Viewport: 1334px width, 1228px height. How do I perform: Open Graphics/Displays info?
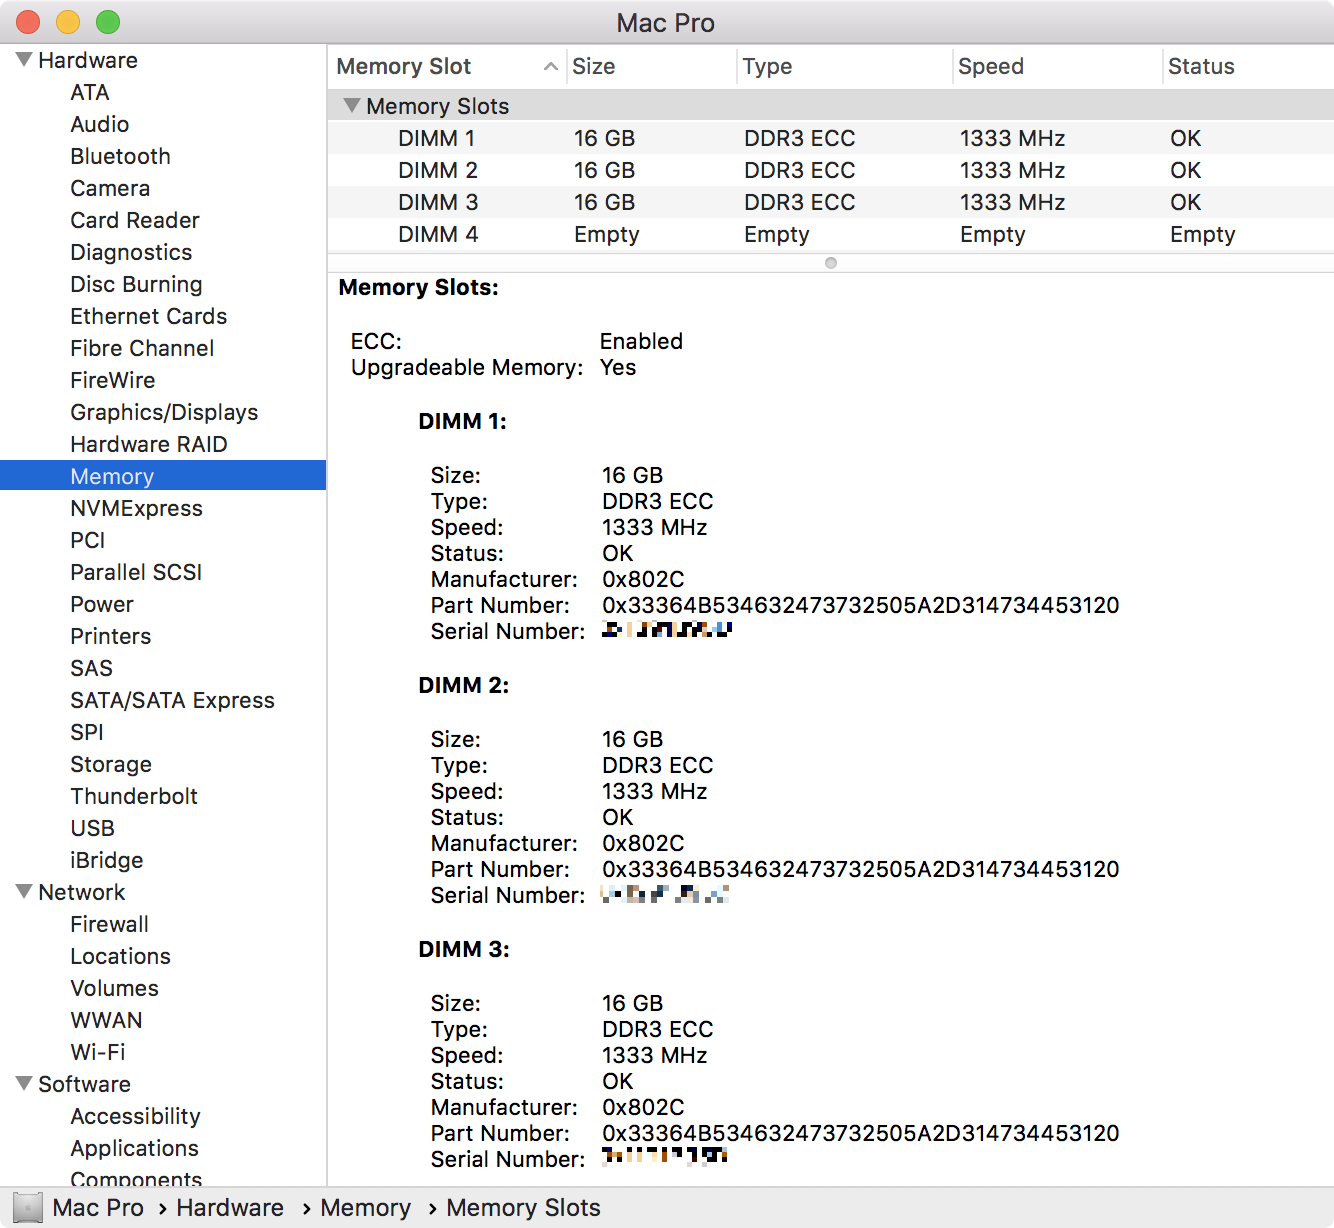point(164,412)
